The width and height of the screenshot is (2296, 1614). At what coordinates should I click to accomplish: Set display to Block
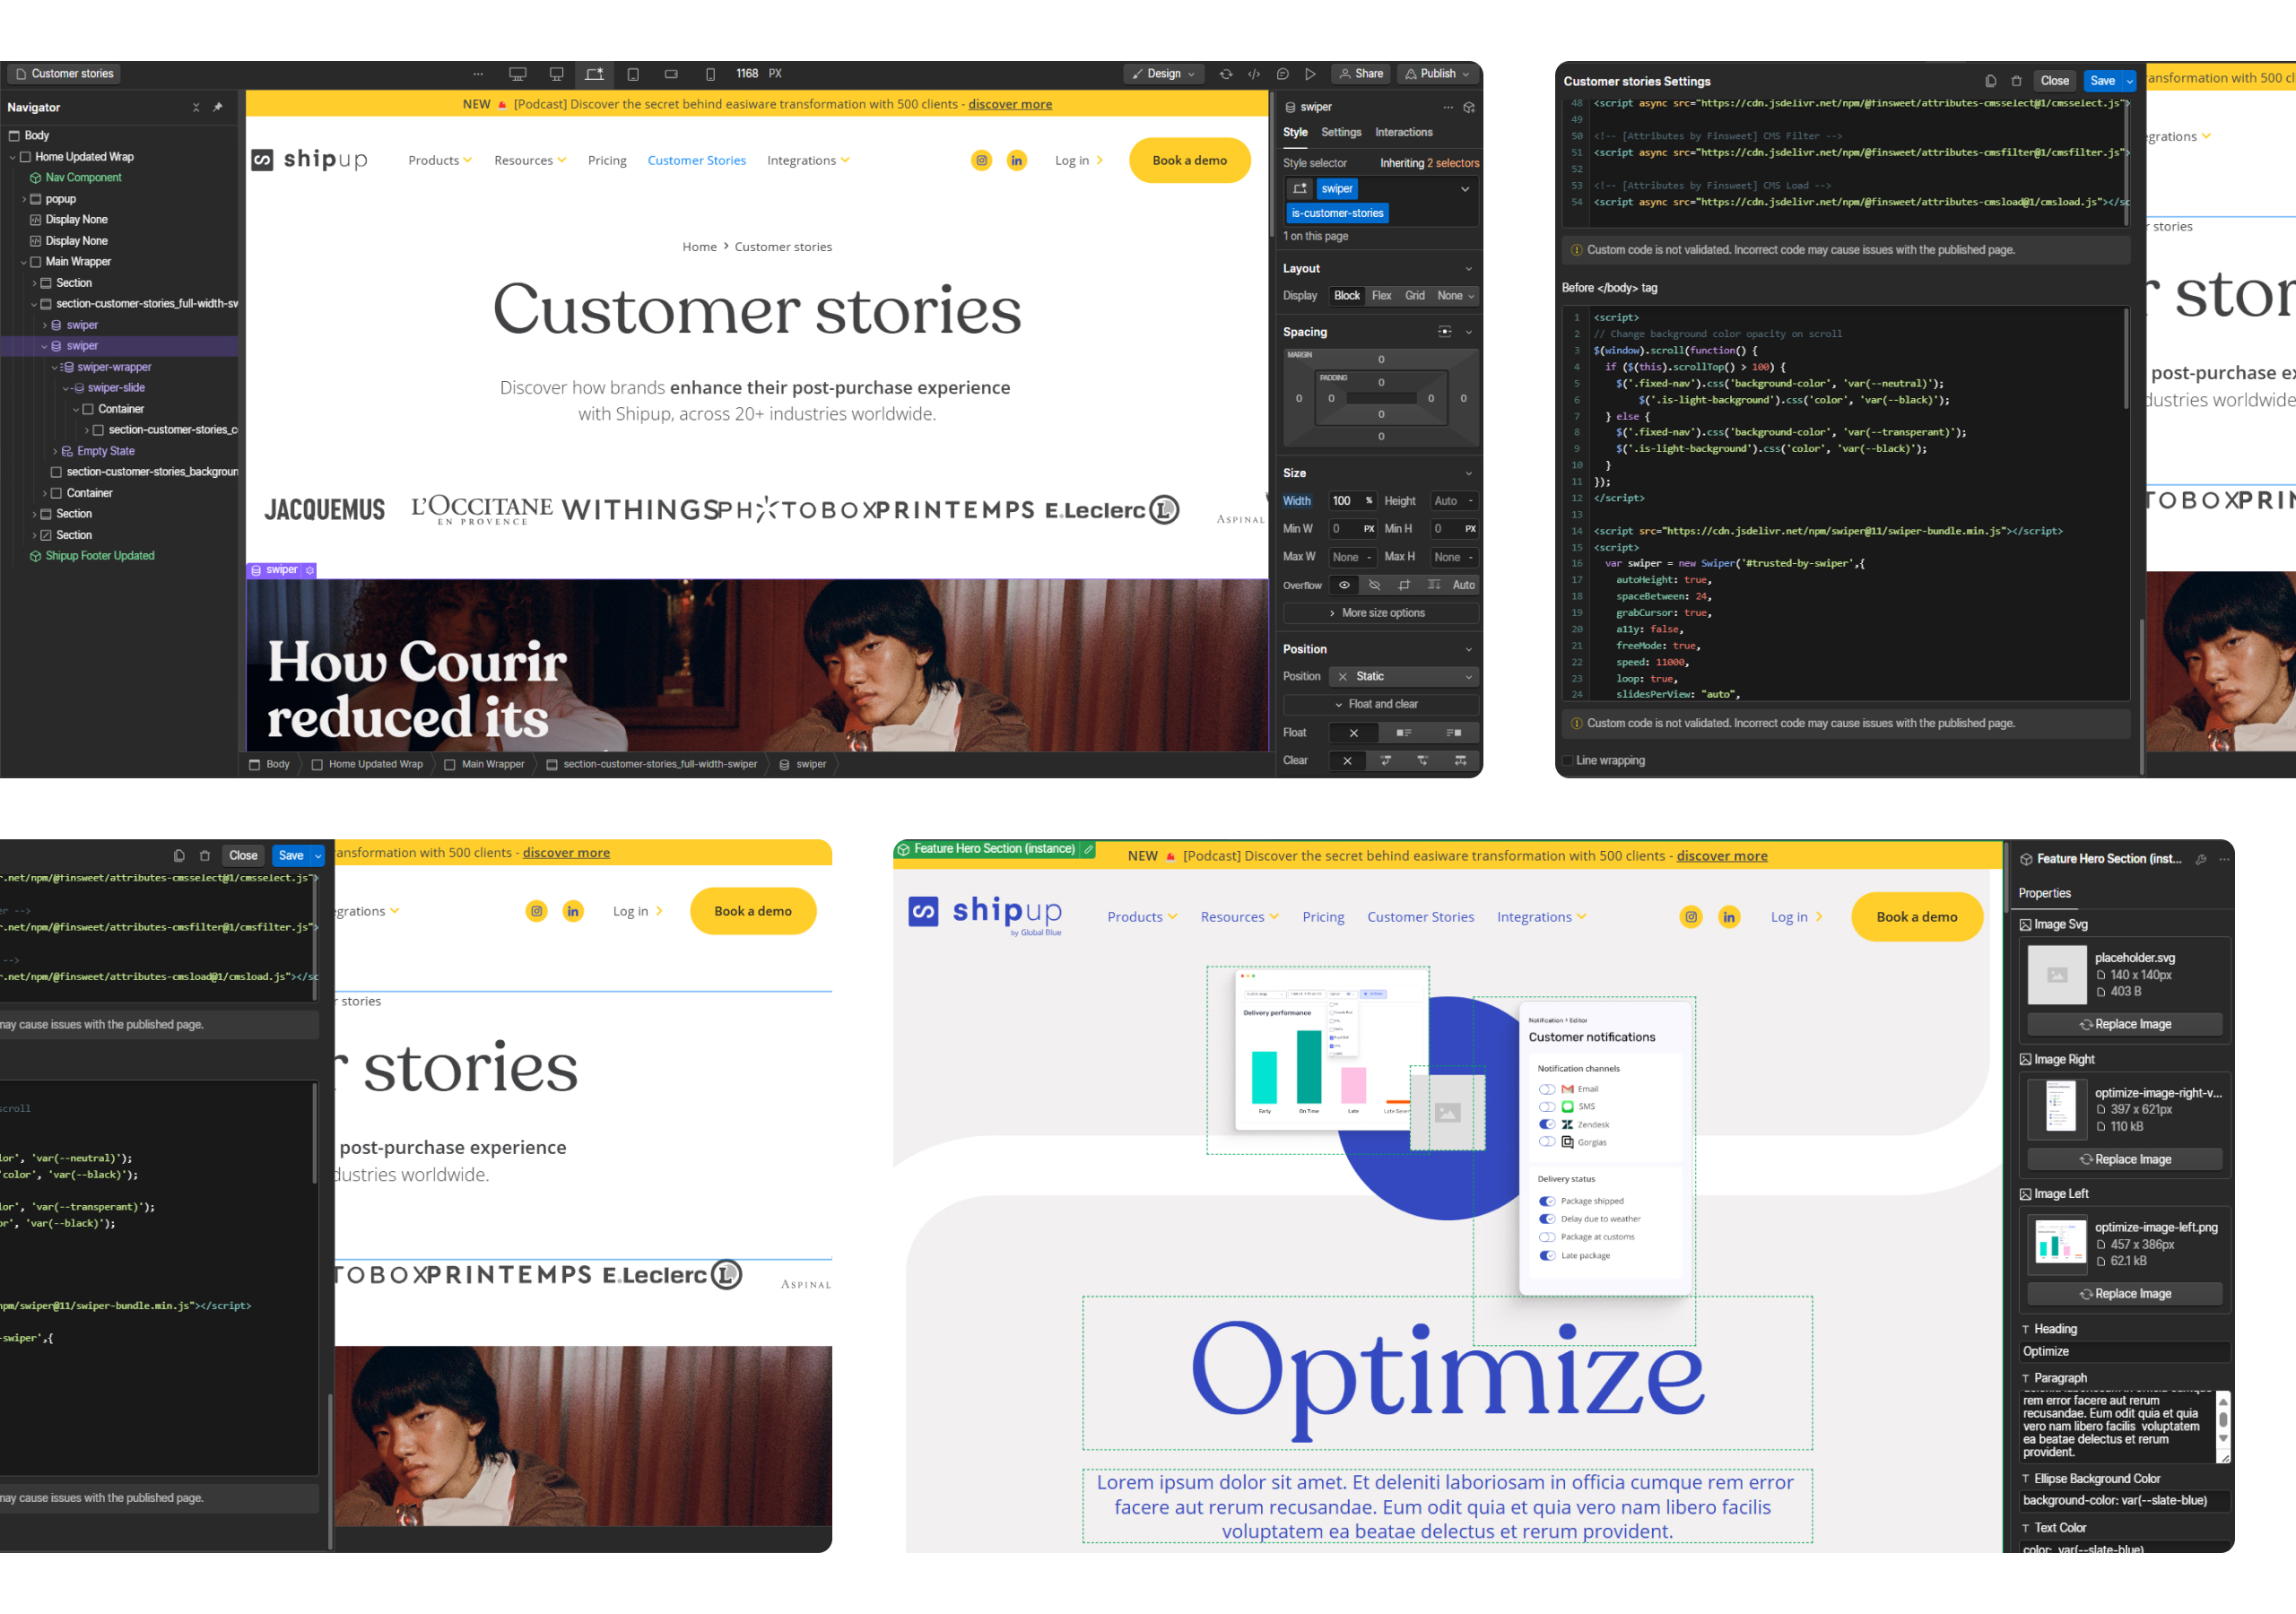pyautogui.click(x=1346, y=296)
